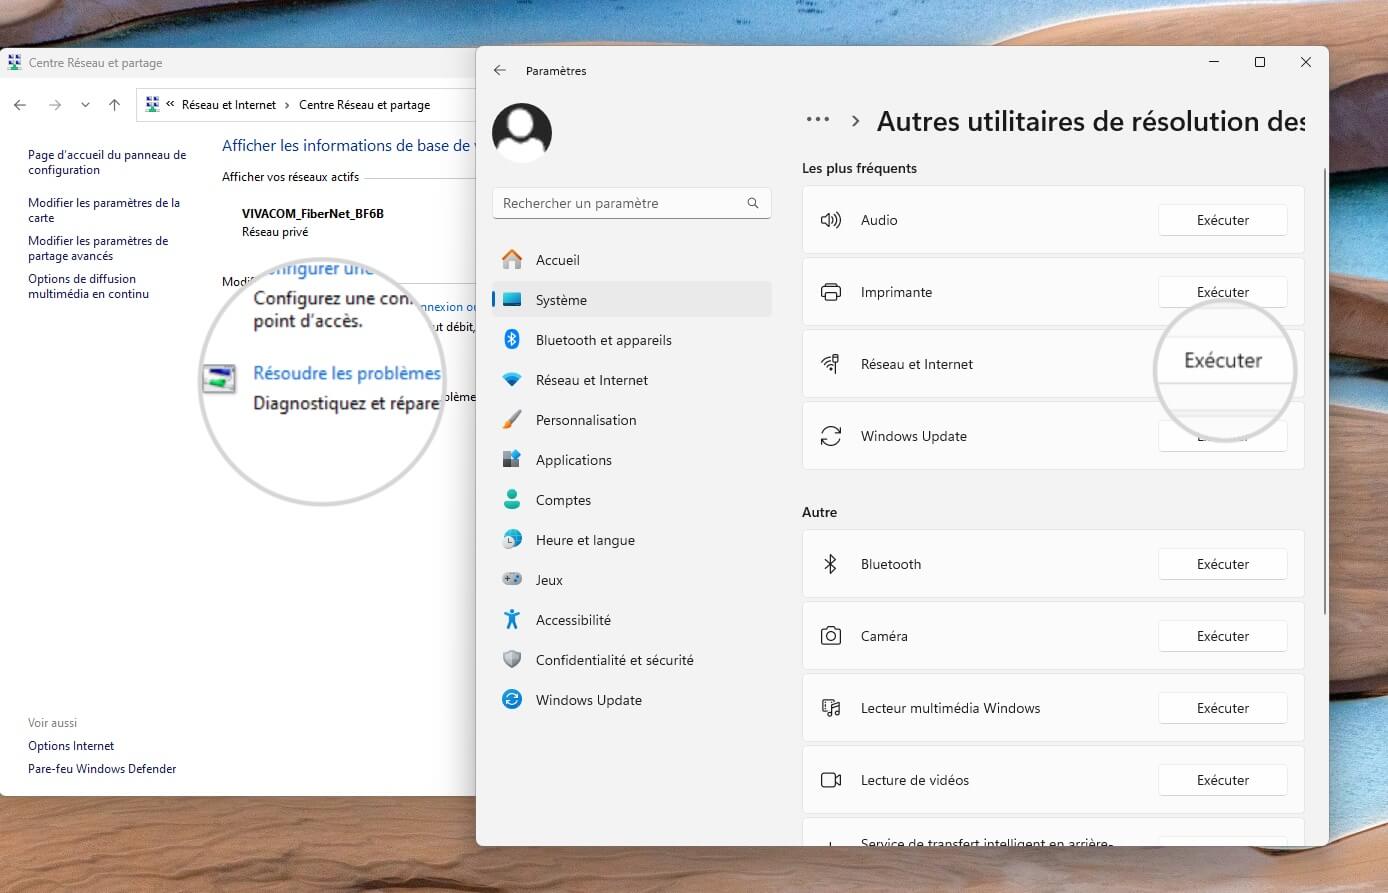1388x893 pixels.
Task: Click the Réseau et Internet wifi icon in list
Action: 830,364
